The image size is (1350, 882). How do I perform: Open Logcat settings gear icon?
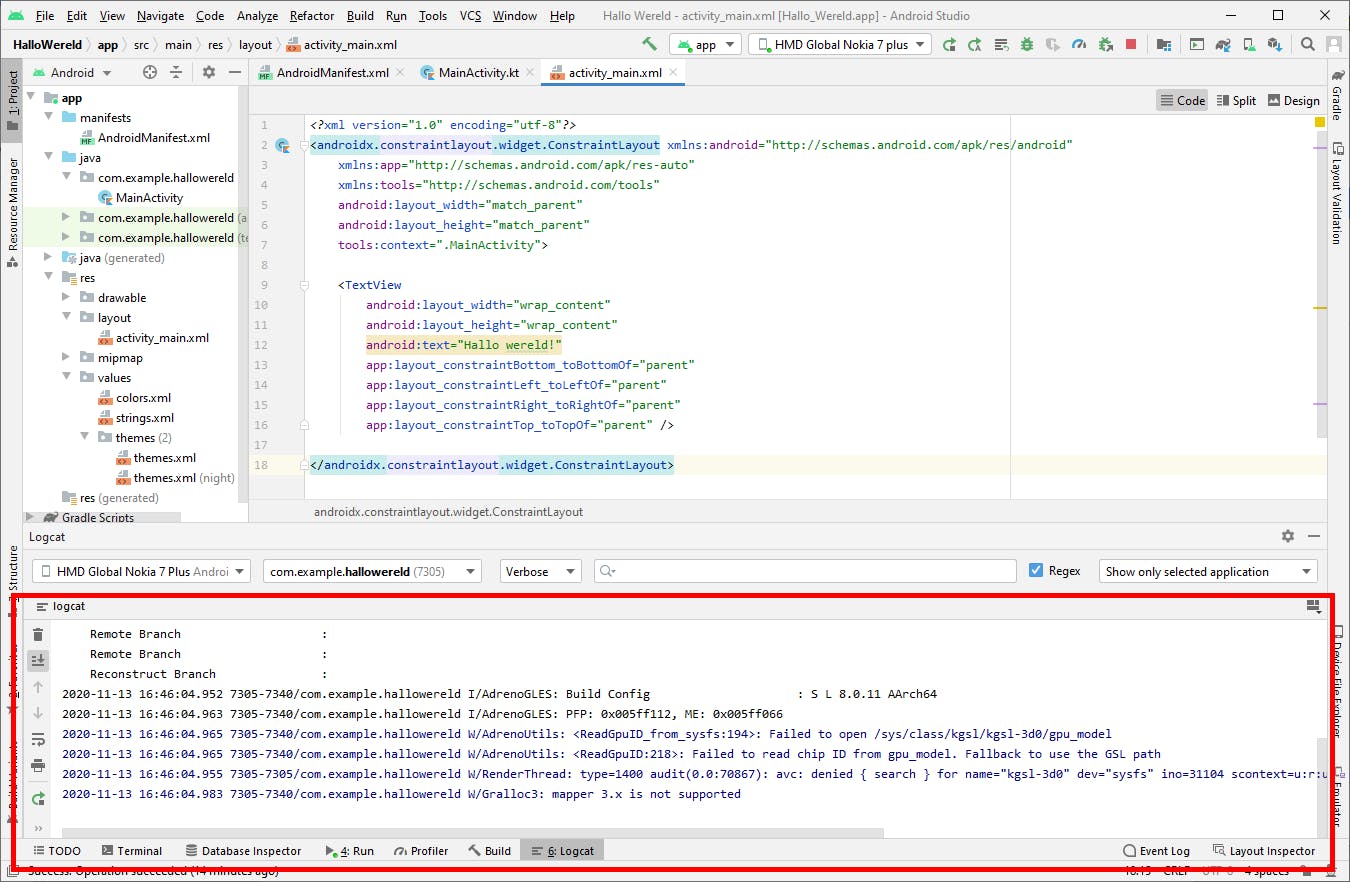coord(1288,537)
